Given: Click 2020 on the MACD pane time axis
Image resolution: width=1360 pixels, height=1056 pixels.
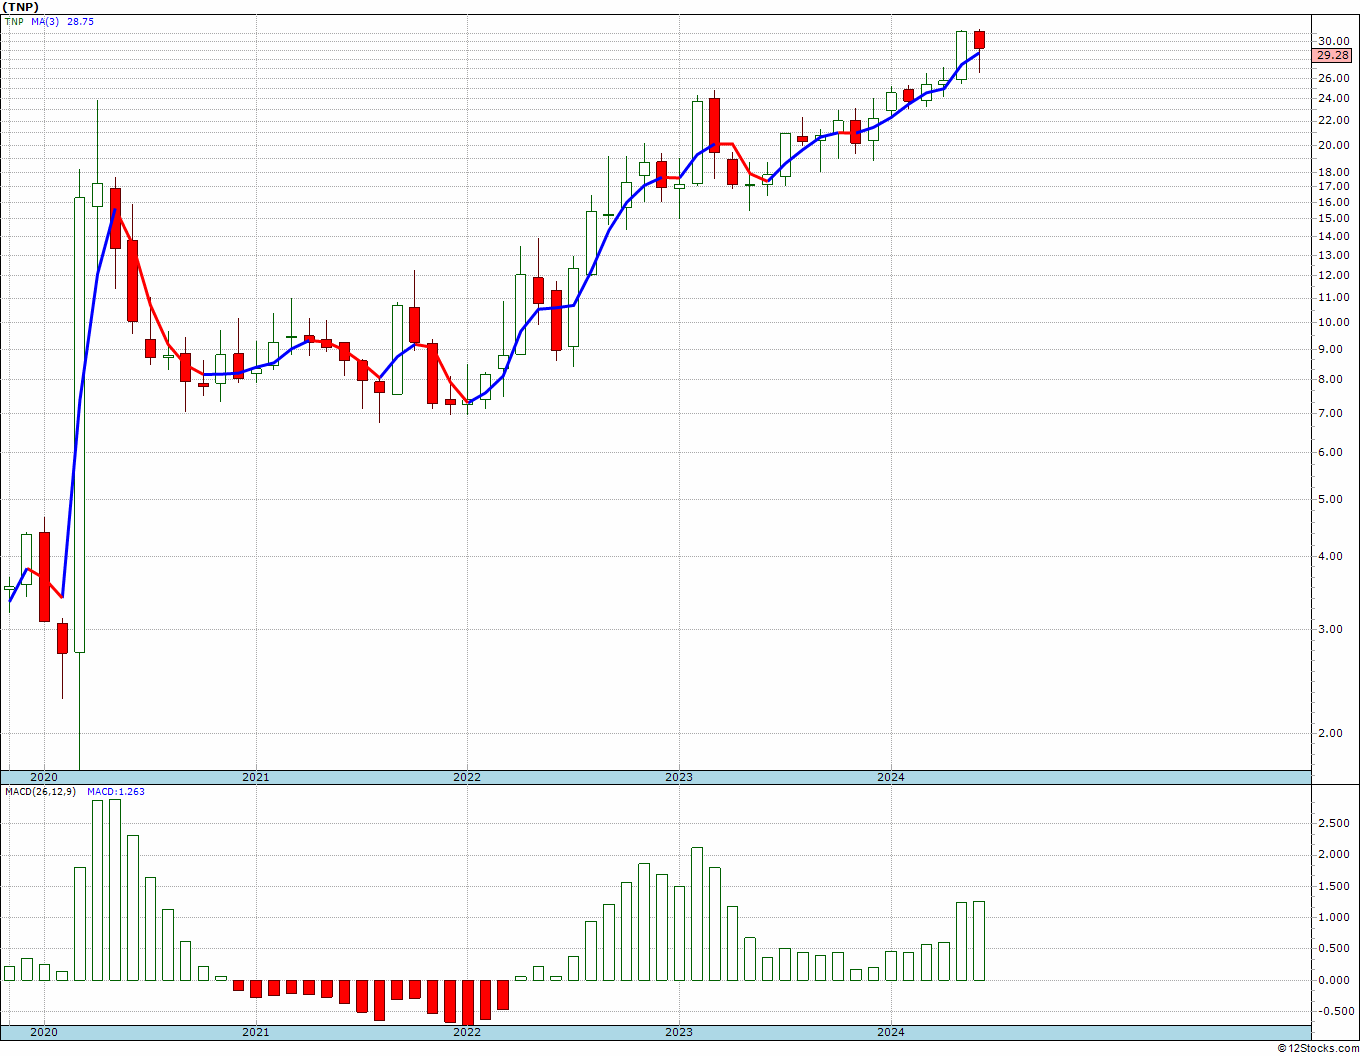Looking at the screenshot, I should (44, 1032).
